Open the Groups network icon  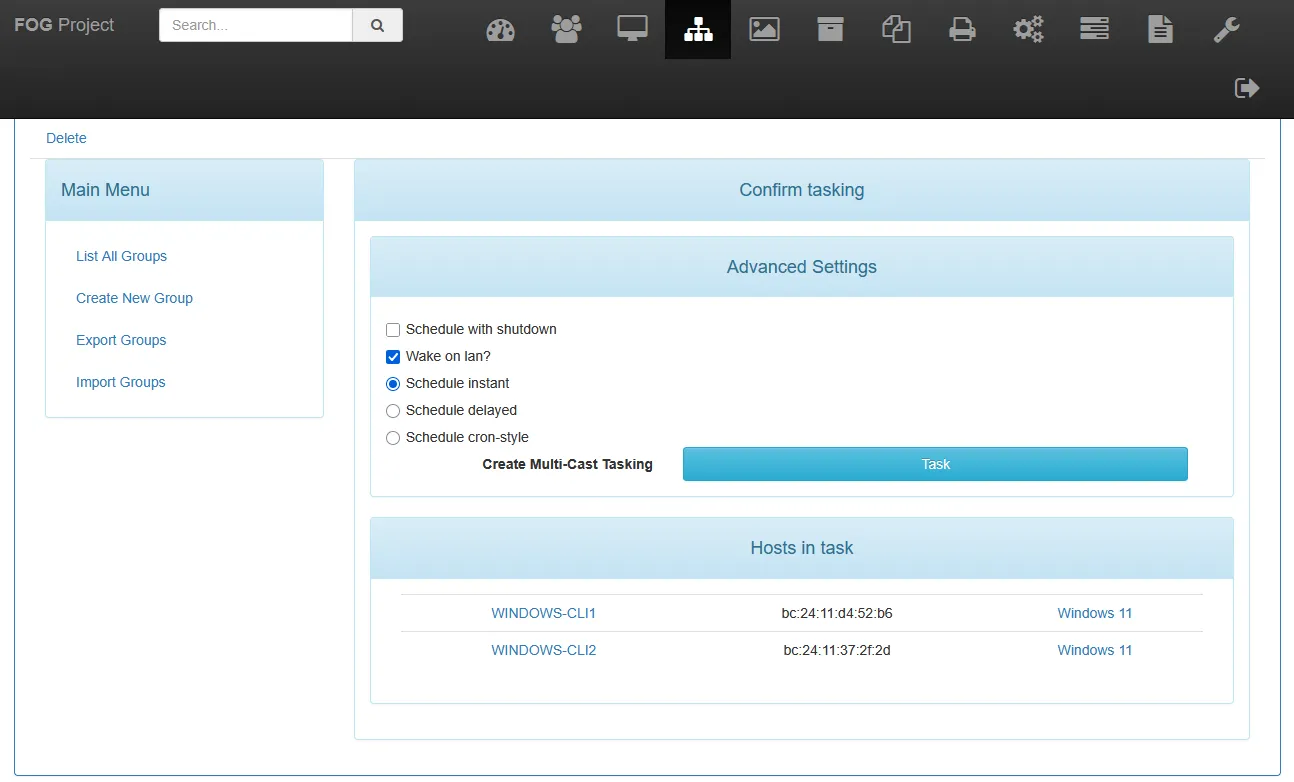698,30
